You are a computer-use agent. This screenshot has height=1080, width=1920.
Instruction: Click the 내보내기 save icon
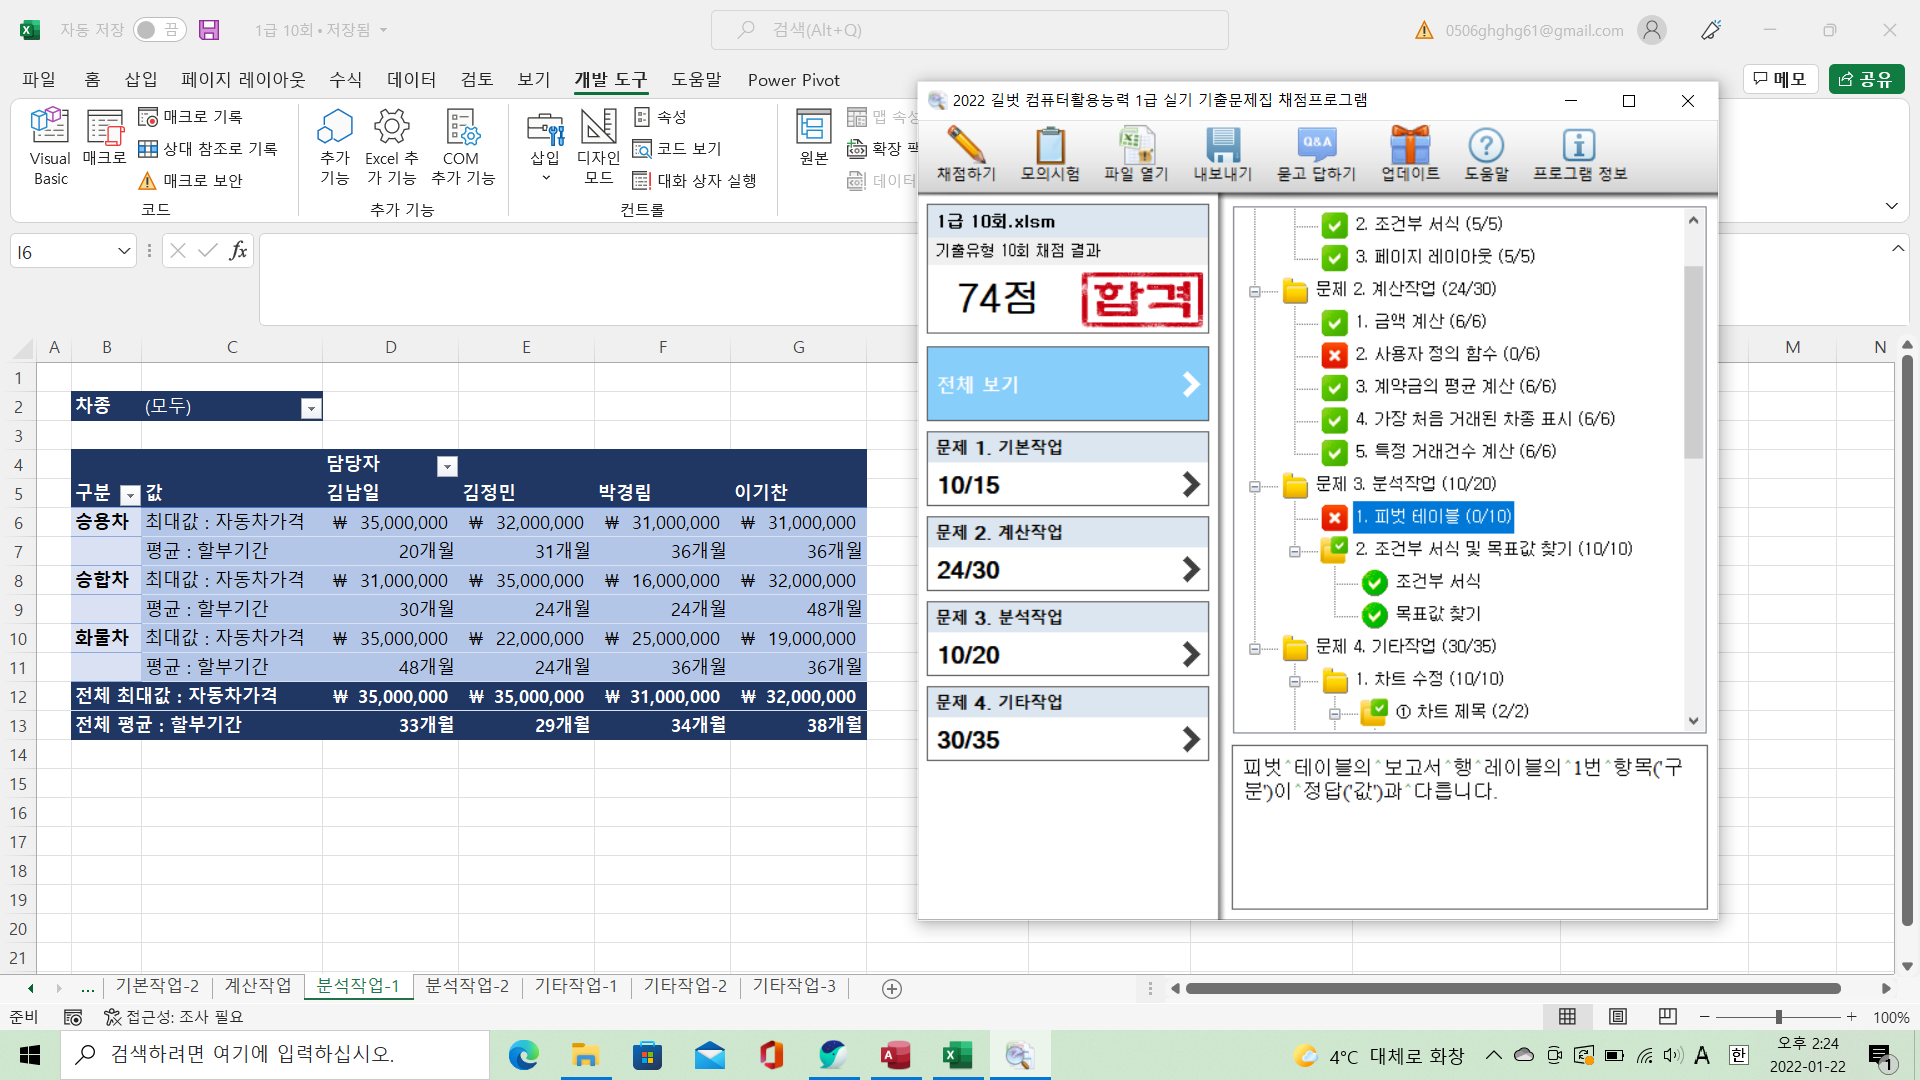[1222, 146]
